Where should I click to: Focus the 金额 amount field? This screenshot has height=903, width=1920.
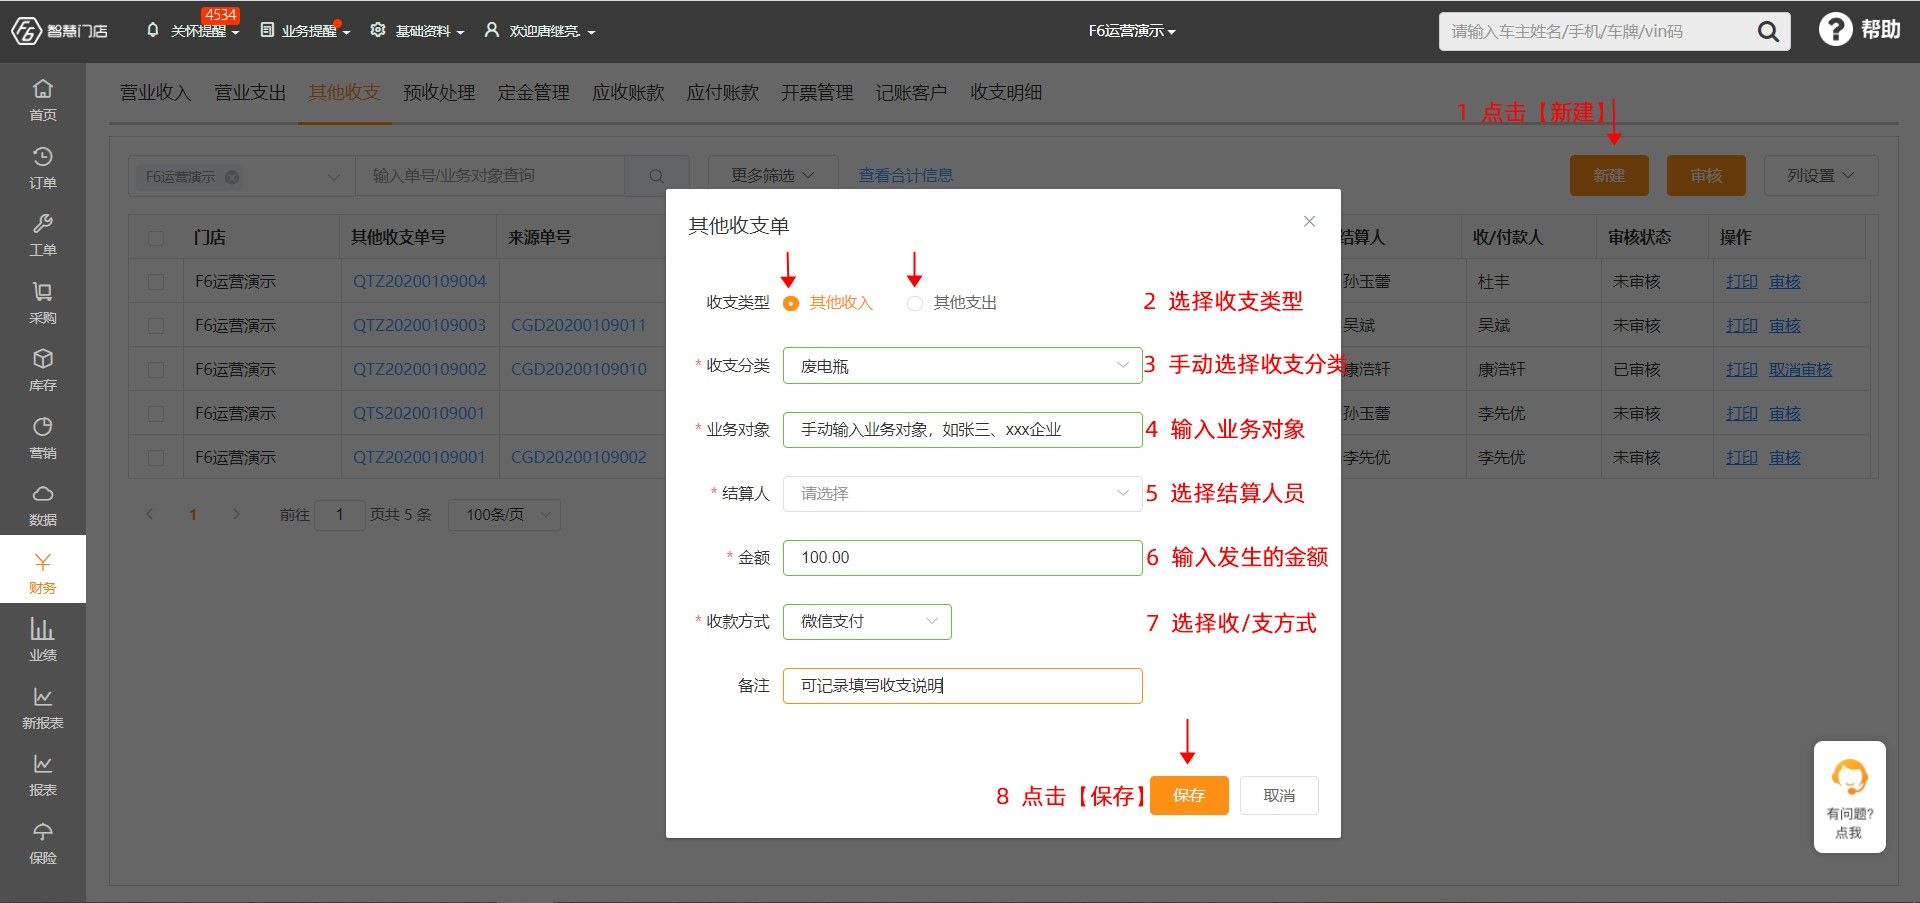(962, 558)
